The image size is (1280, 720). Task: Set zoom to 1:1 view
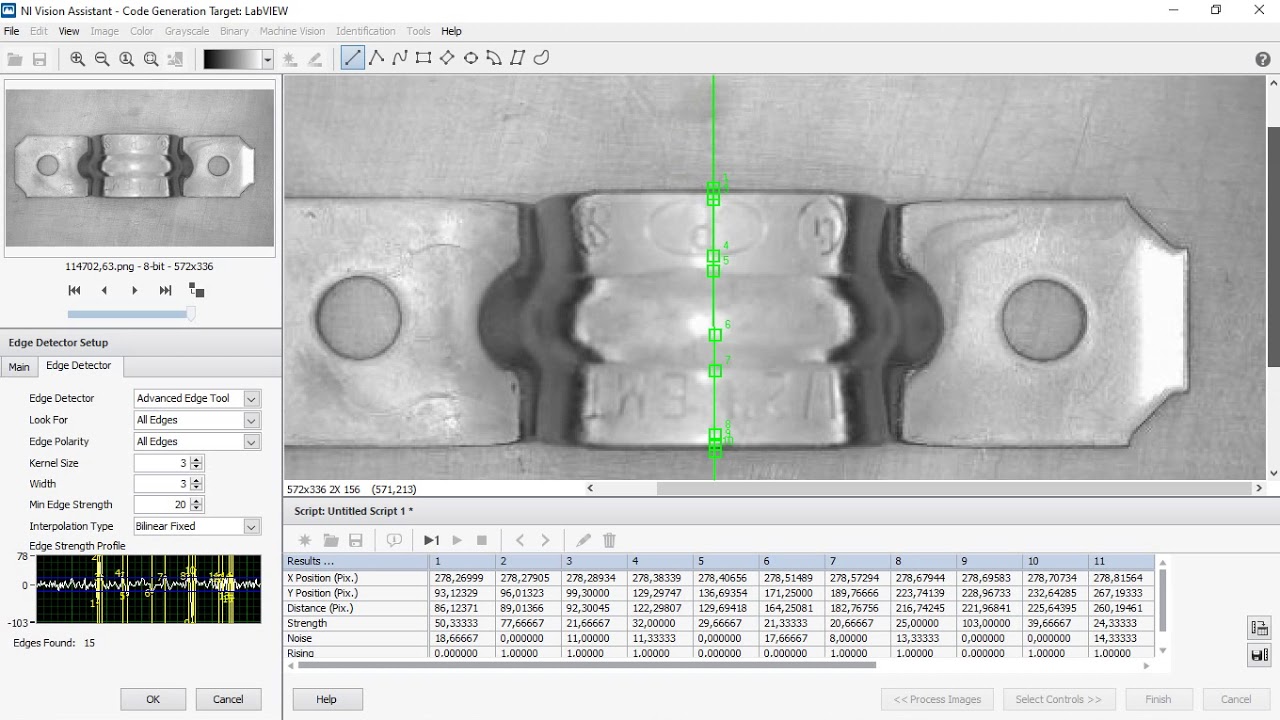(x=127, y=59)
